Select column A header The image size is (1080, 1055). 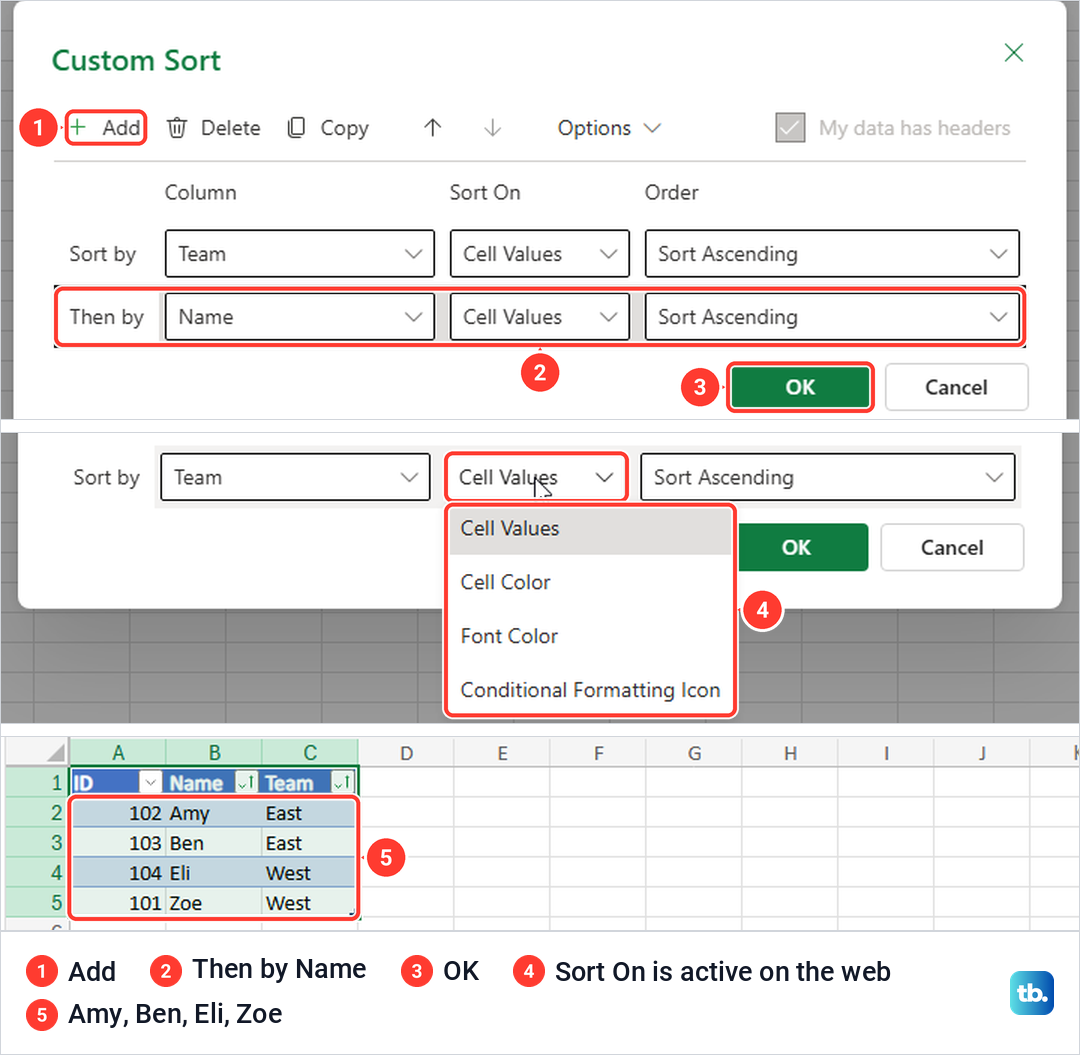[x=118, y=753]
